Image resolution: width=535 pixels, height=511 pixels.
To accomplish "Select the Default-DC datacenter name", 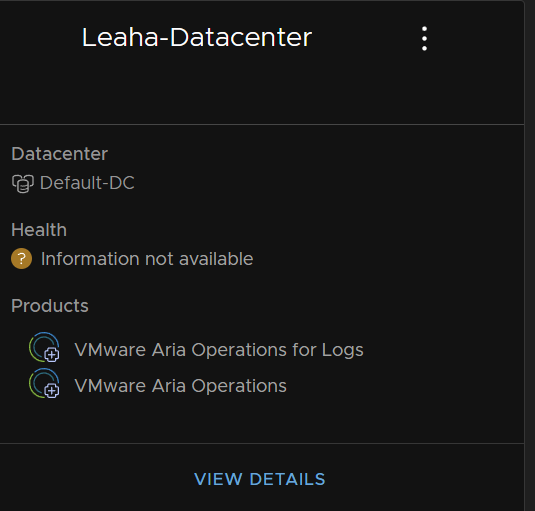I will 87,183.
